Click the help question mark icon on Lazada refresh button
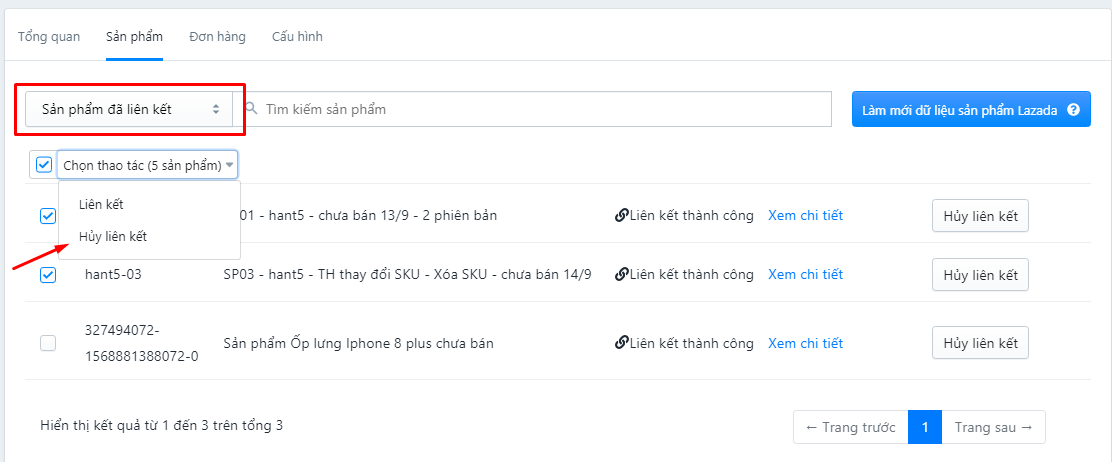 pos(1073,110)
